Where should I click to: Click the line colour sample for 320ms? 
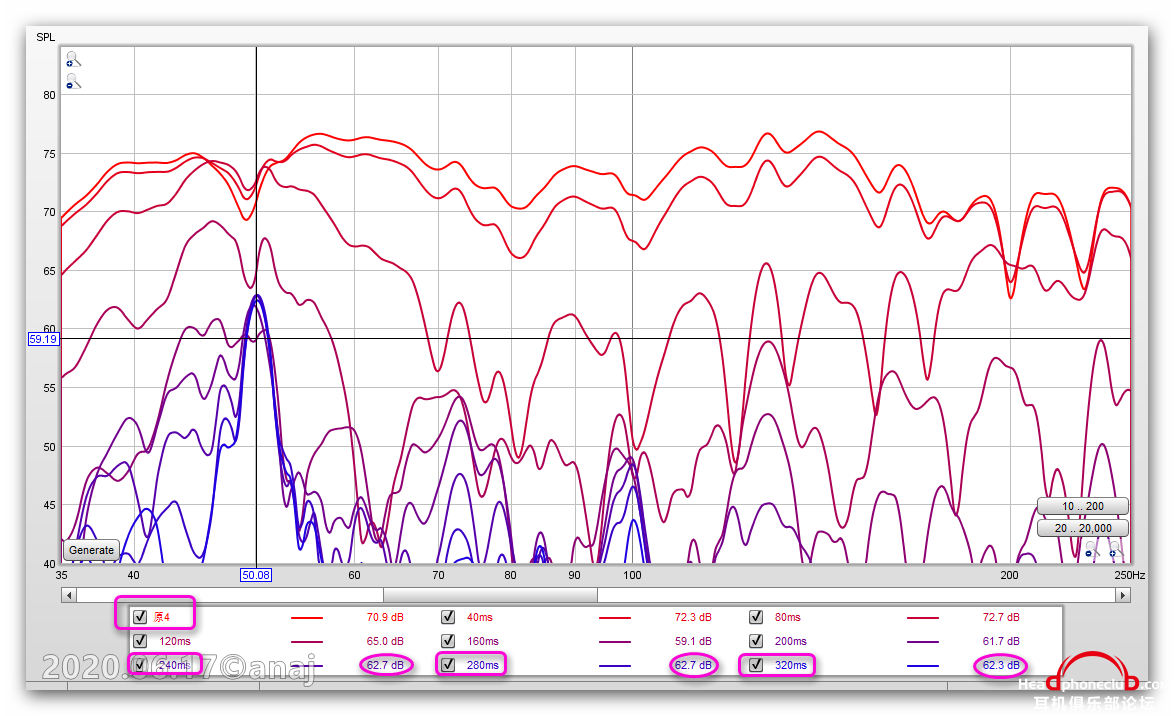[x=922, y=666]
